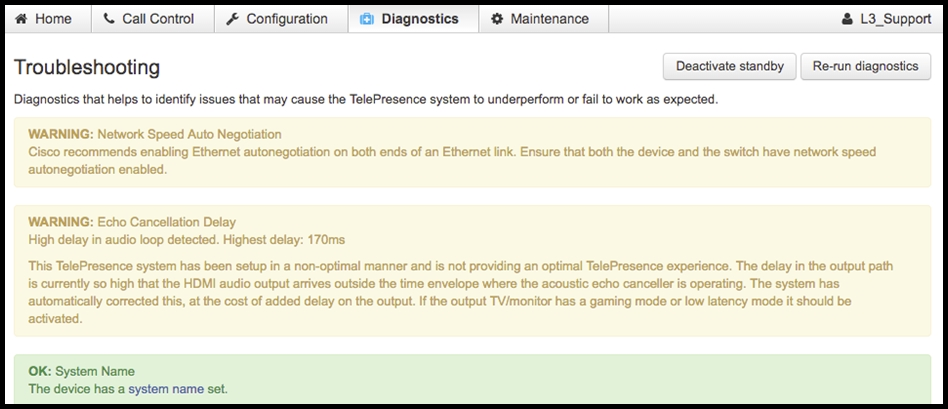The image size is (948, 409).
Task: Click the Deactivate standby button
Action: [x=730, y=67]
